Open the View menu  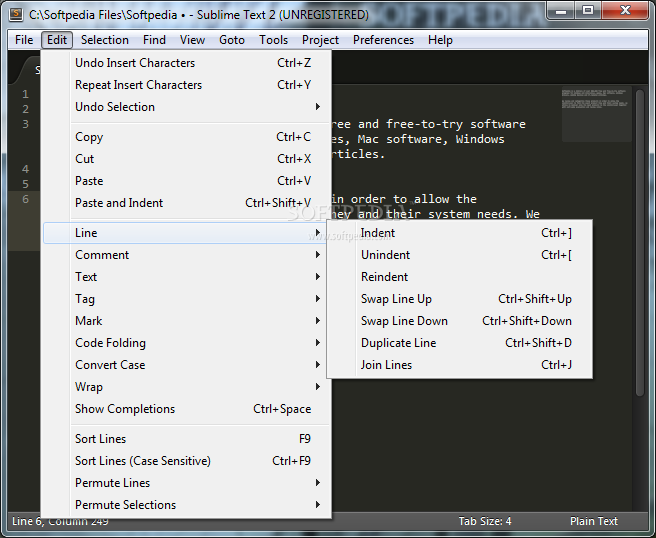192,40
